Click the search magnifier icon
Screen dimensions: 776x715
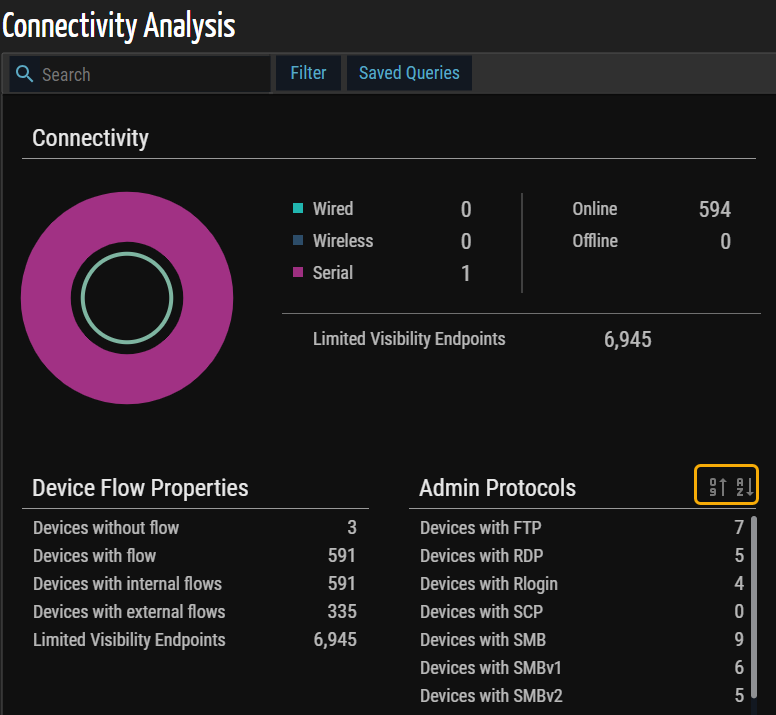25,74
